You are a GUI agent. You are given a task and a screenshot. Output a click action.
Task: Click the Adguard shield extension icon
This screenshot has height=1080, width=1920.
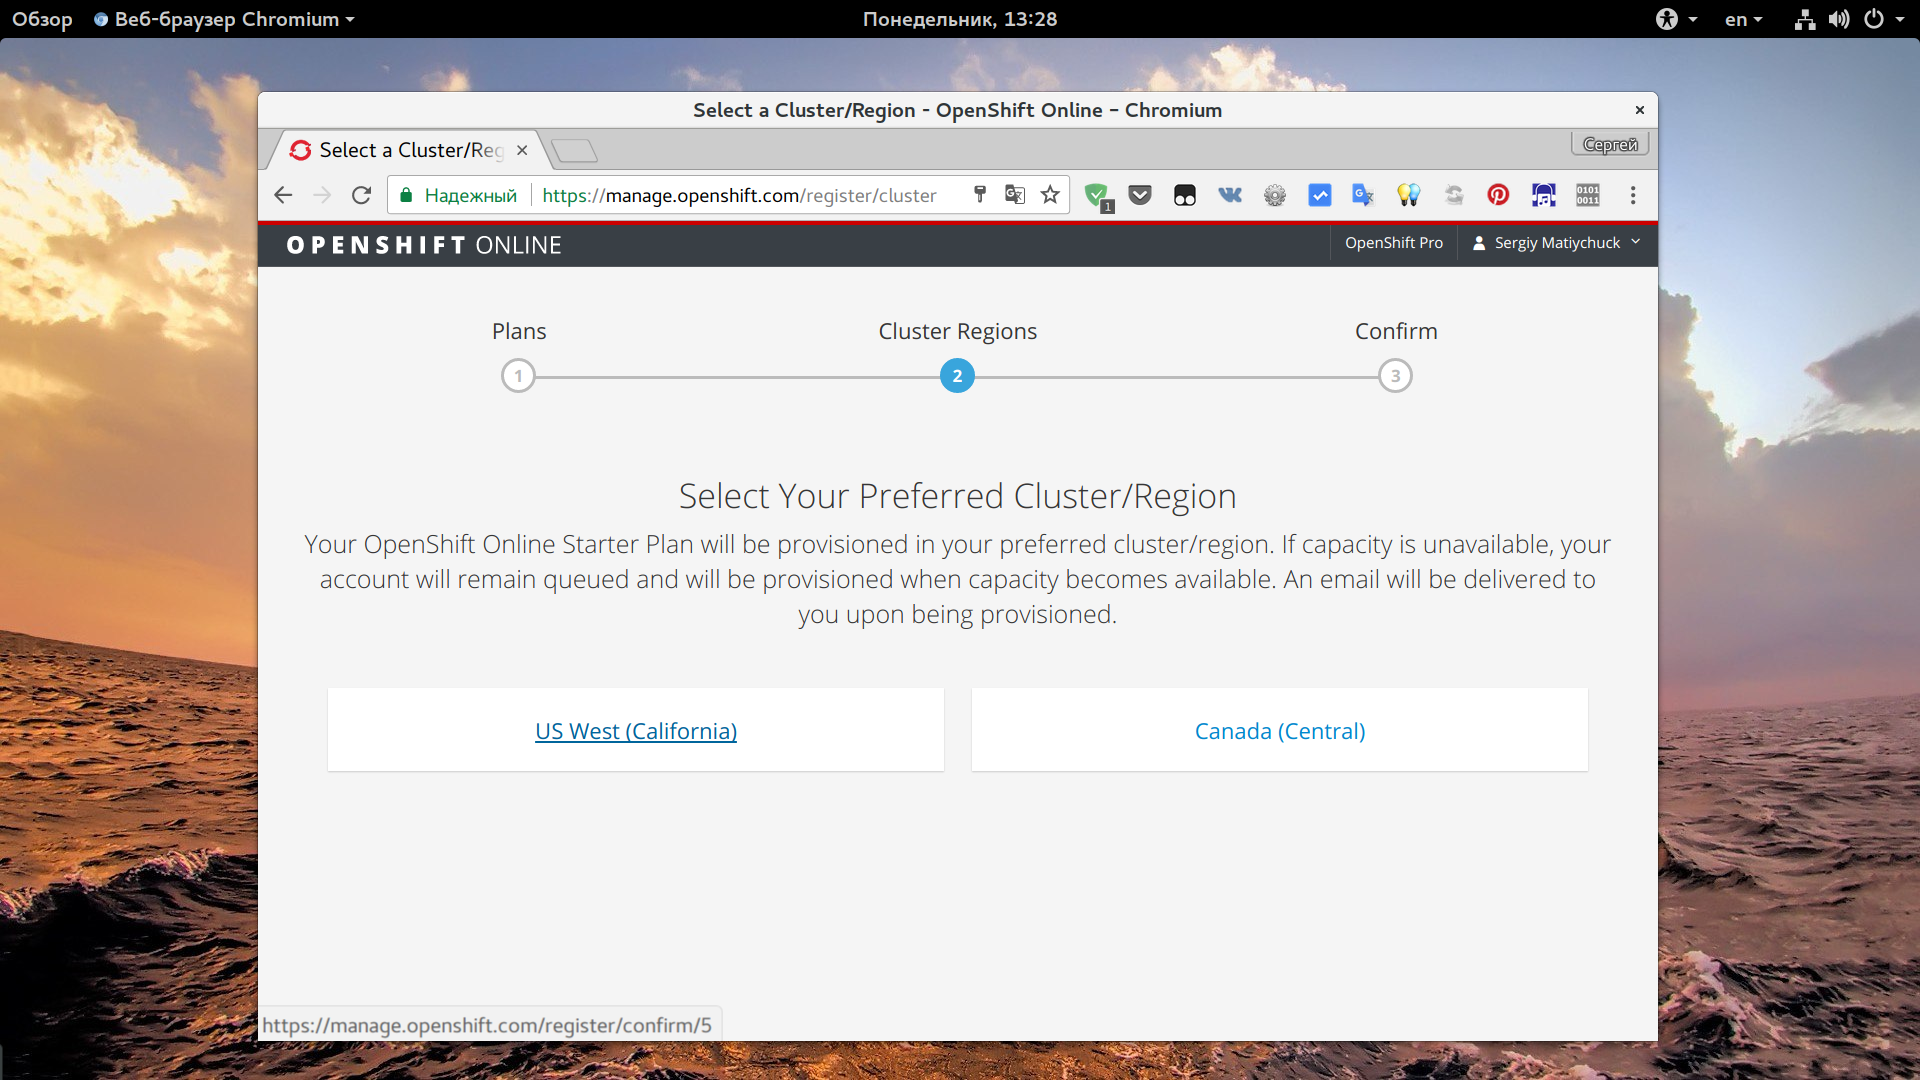click(1096, 195)
